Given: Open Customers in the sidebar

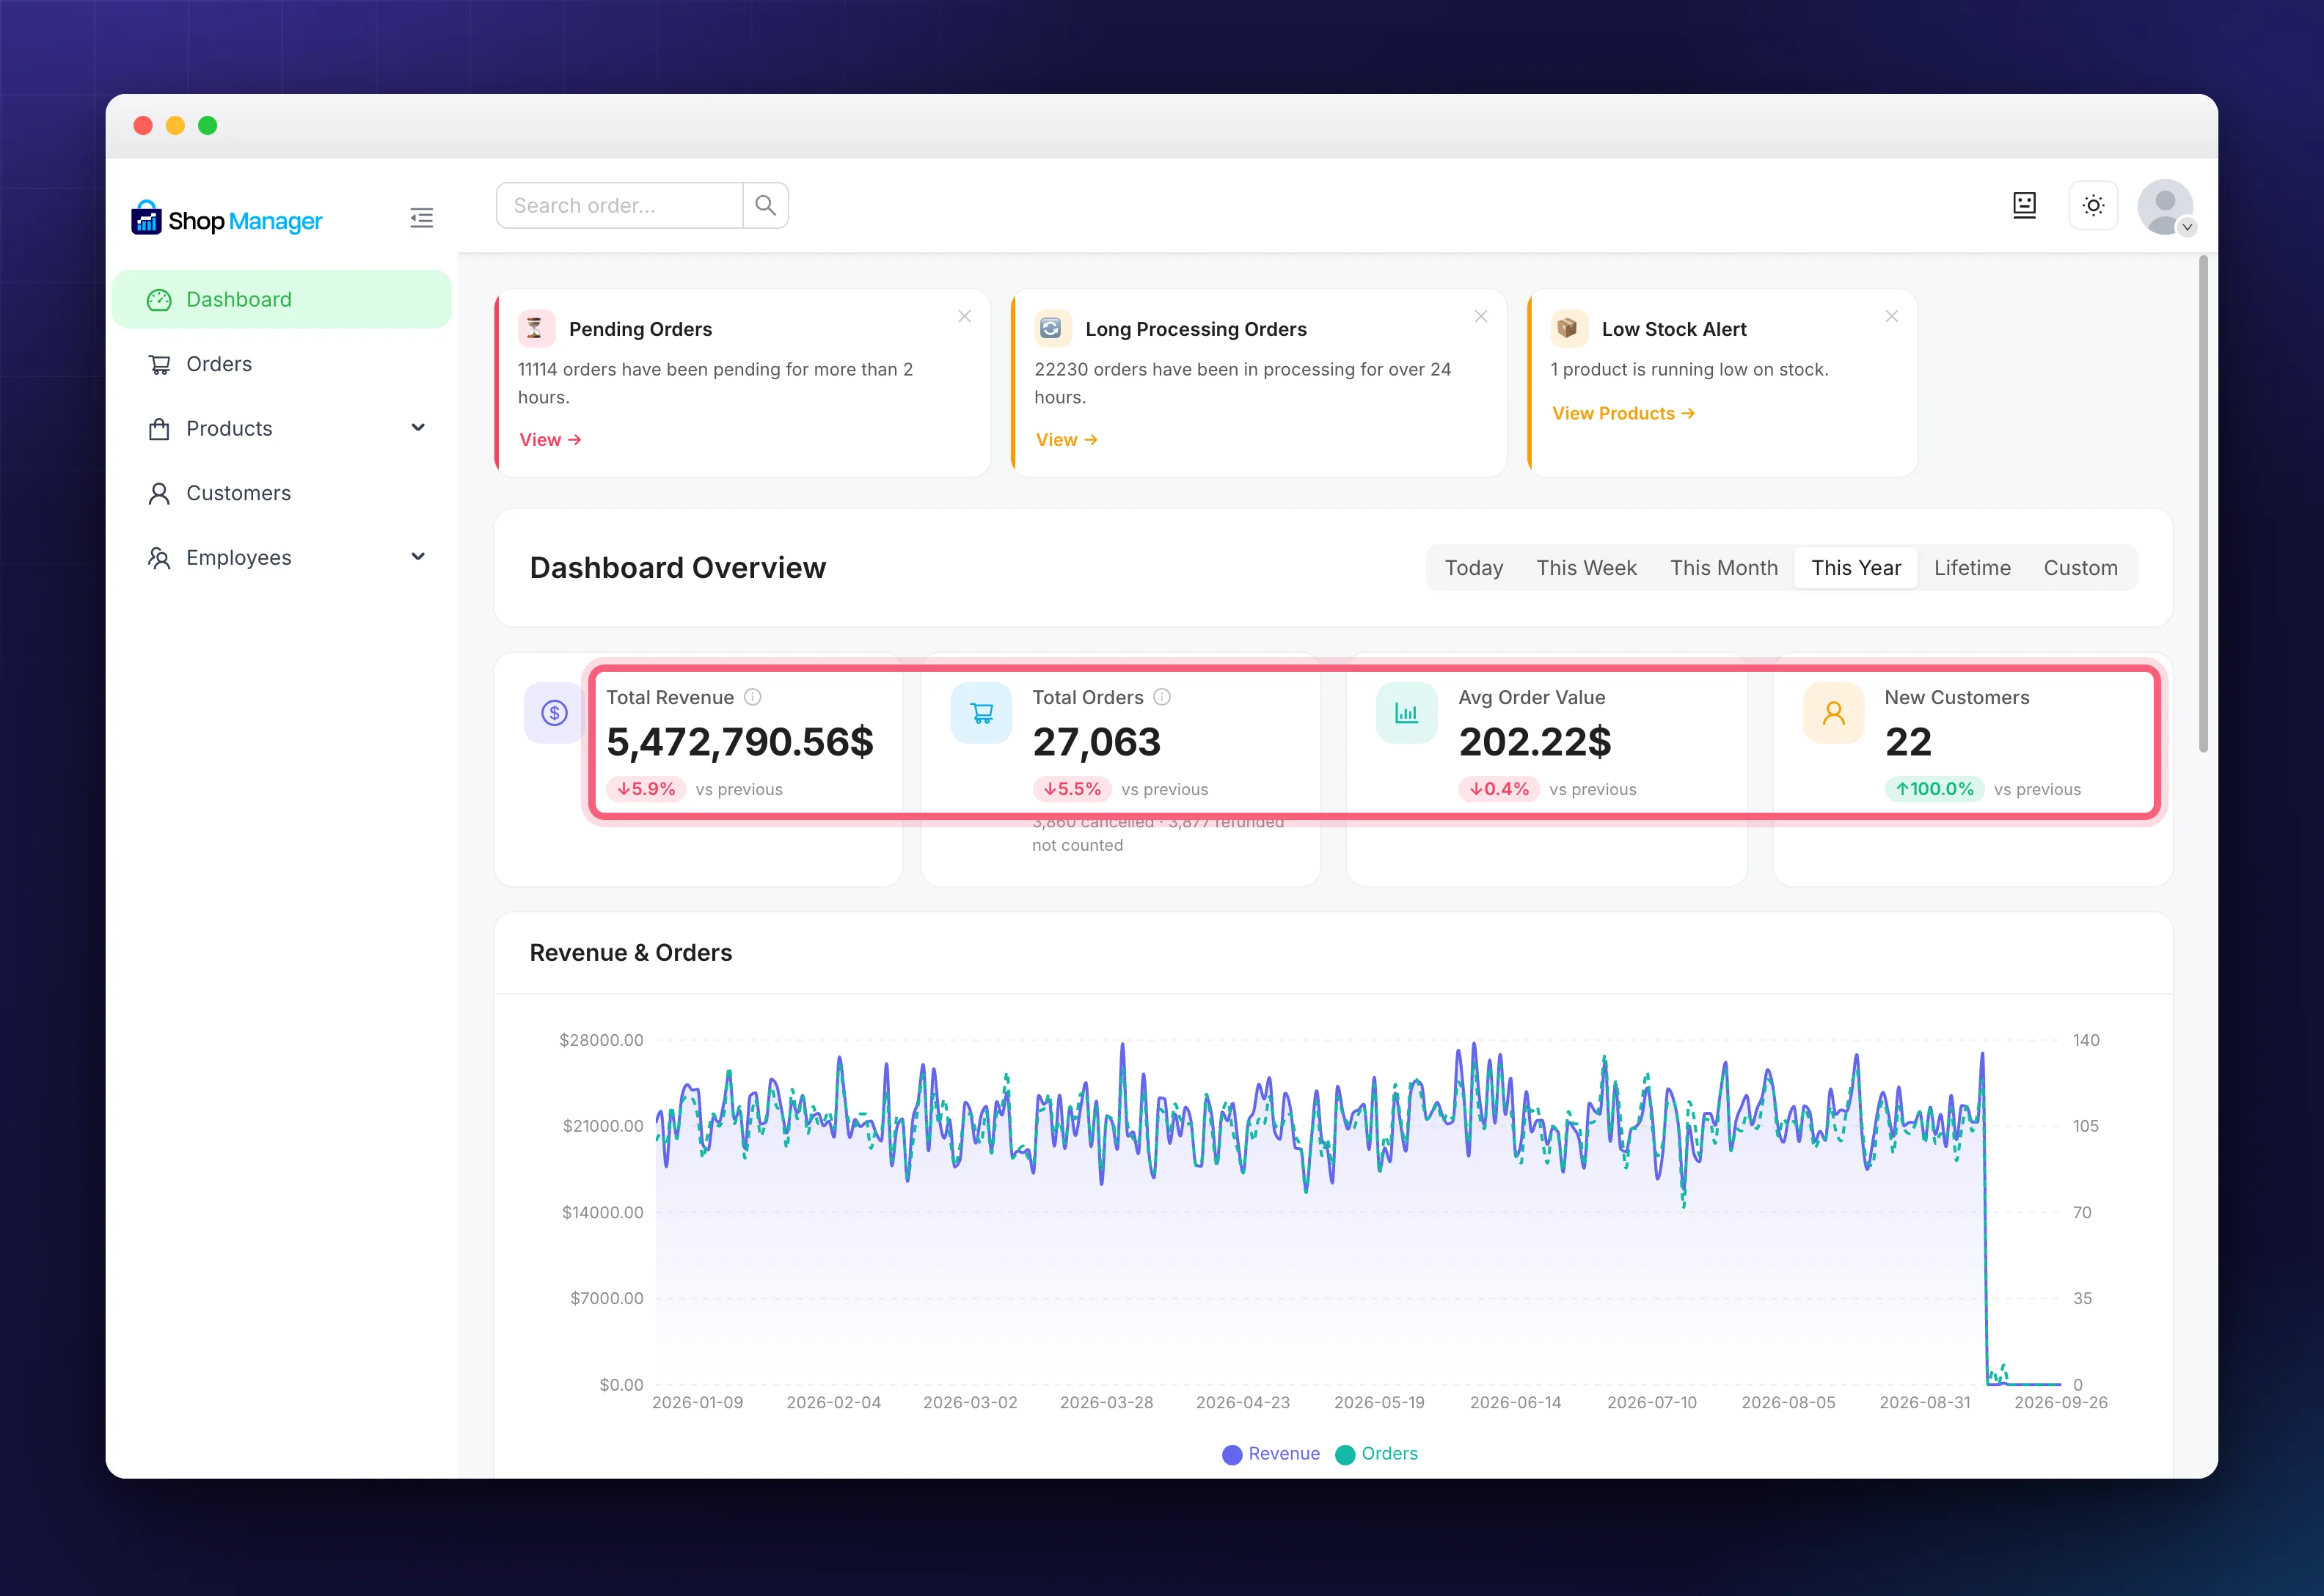Looking at the screenshot, I should 281,493.
